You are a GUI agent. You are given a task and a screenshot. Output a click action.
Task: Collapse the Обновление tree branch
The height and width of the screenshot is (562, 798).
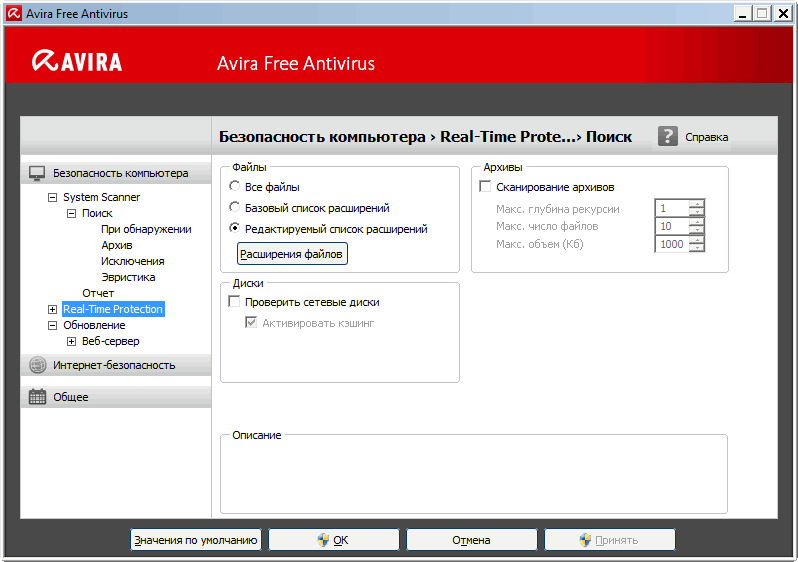pyautogui.click(x=53, y=326)
